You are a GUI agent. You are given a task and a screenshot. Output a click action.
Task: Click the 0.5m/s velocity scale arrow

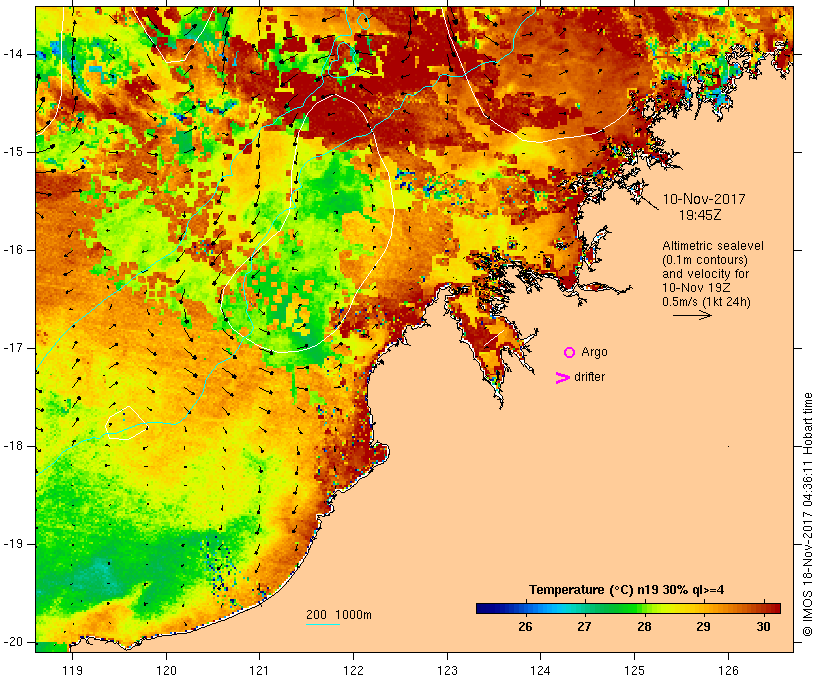coord(692,315)
